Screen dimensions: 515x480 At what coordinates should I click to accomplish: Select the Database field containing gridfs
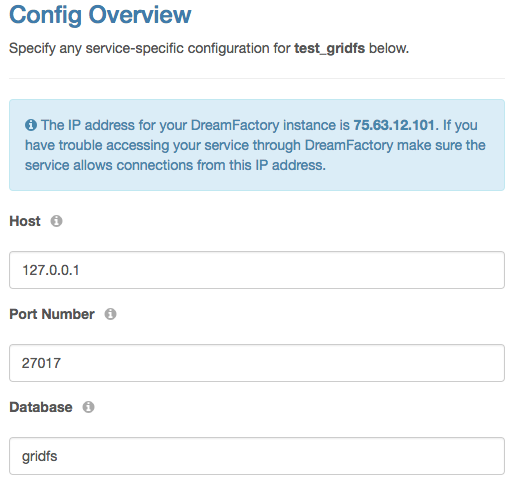(257, 456)
